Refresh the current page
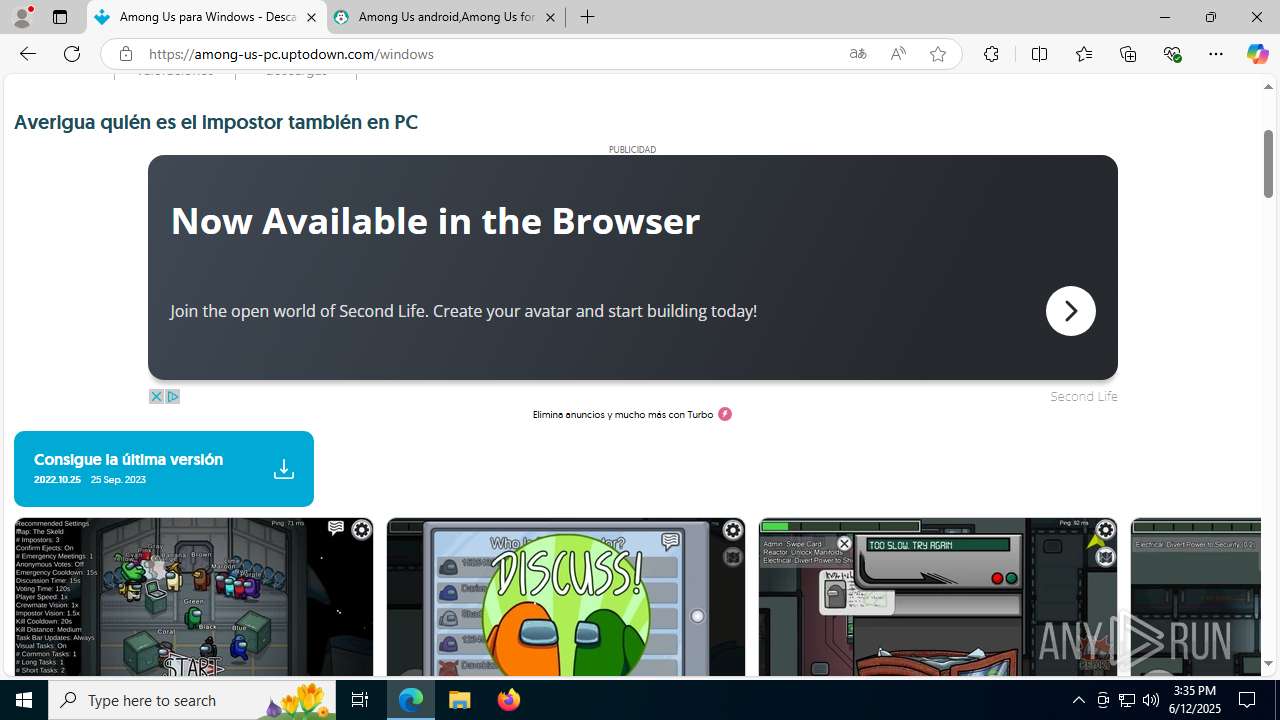The width and height of the screenshot is (1280, 720). [x=72, y=54]
